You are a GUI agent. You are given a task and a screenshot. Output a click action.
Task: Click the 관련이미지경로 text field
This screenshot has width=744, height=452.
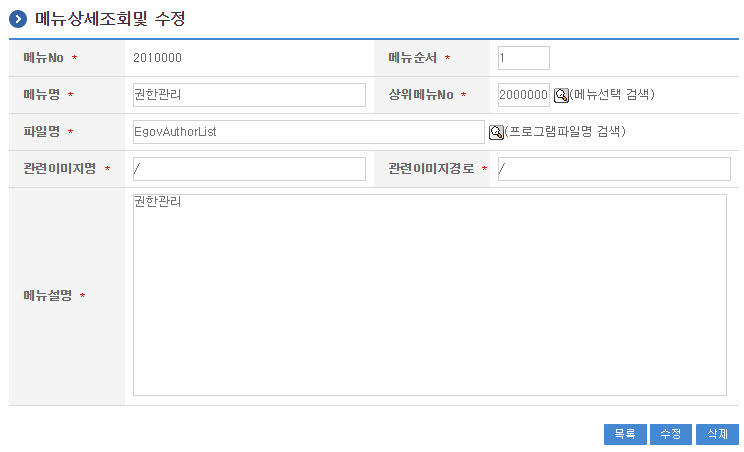tap(613, 169)
